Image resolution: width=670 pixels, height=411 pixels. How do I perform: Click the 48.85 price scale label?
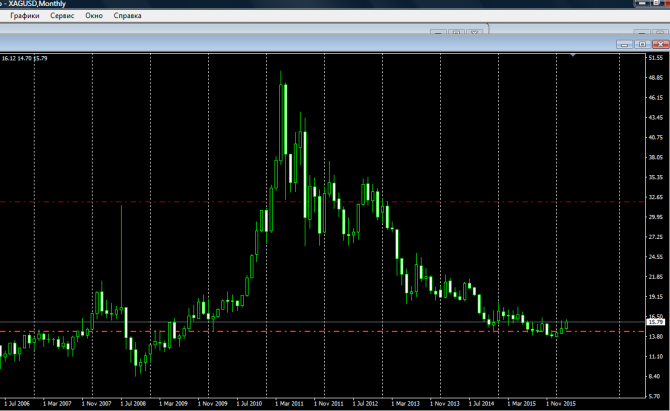(x=655, y=78)
